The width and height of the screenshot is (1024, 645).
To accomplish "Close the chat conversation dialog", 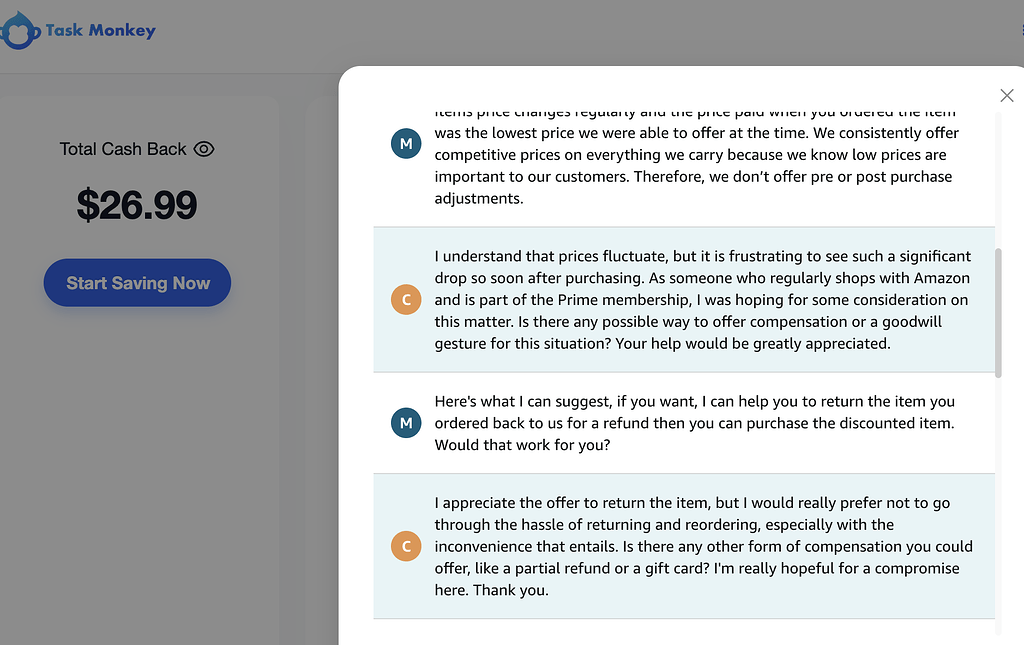I will pyautogui.click(x=1007, y=95).
